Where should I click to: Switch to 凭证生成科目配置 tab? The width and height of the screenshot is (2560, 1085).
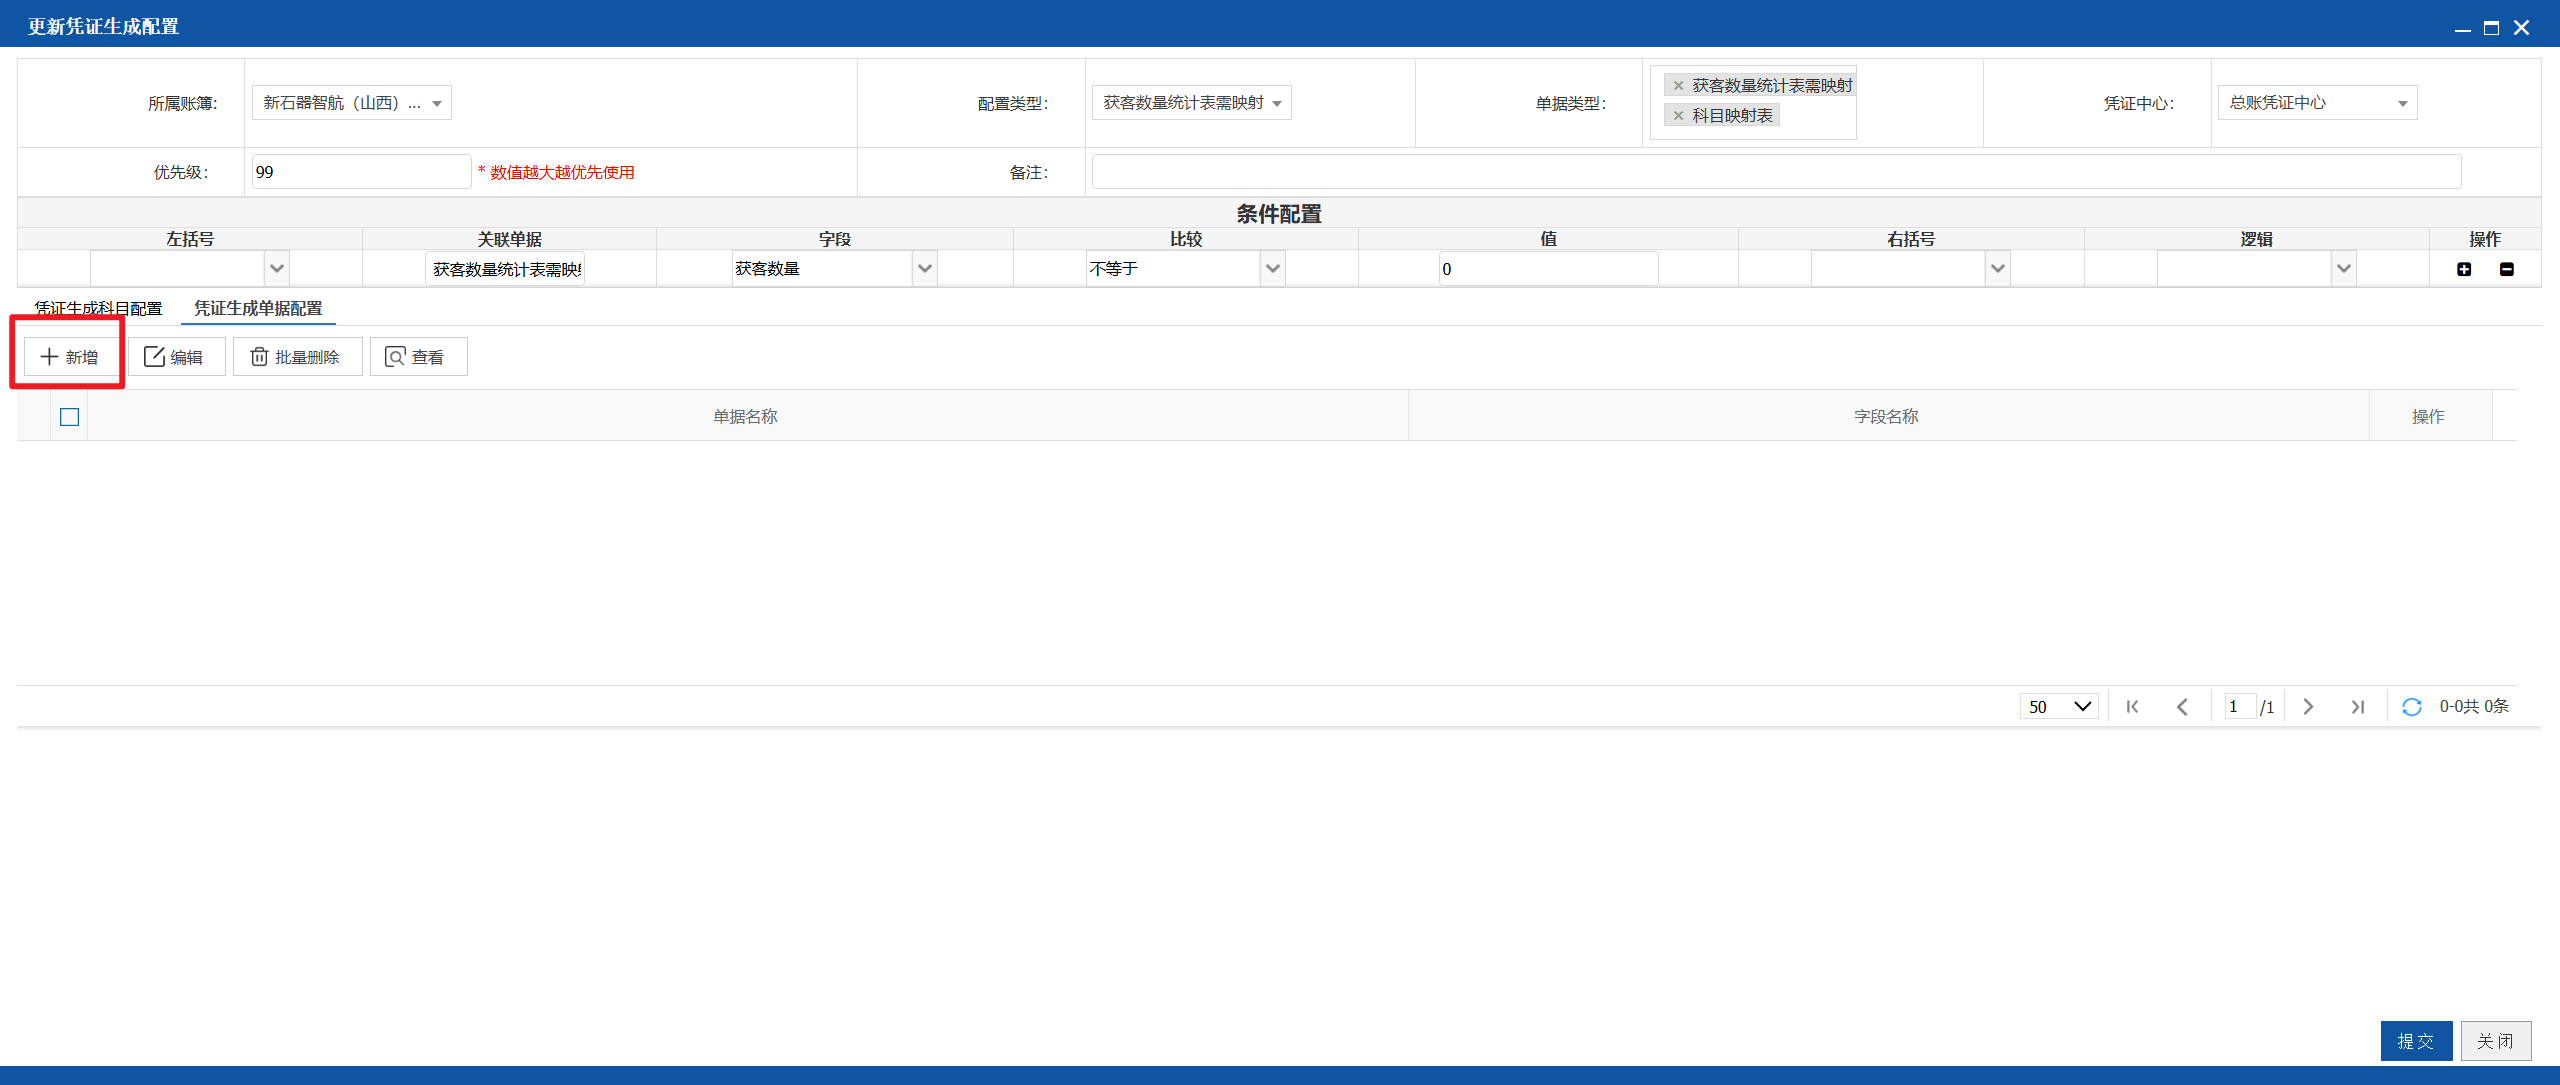98,308
